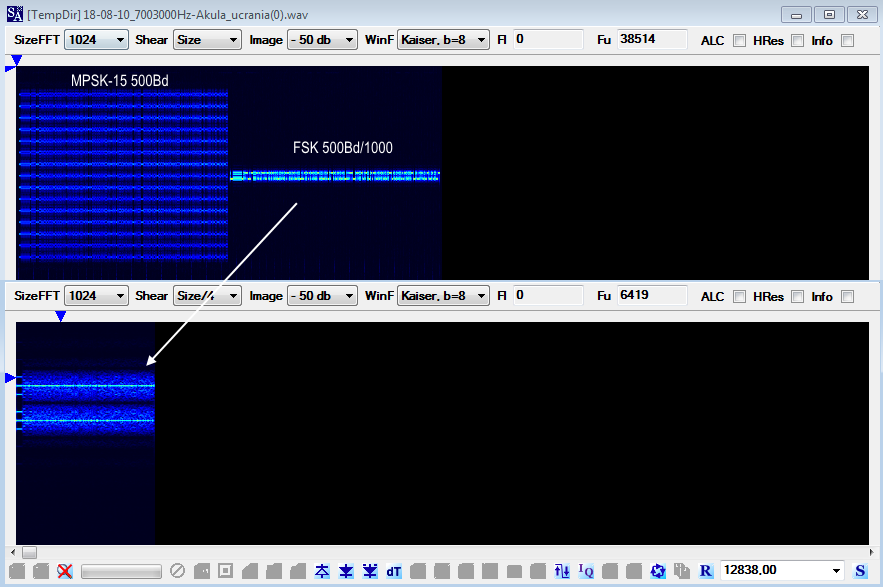Enable ALC checkbox in the lower panel

739,296
